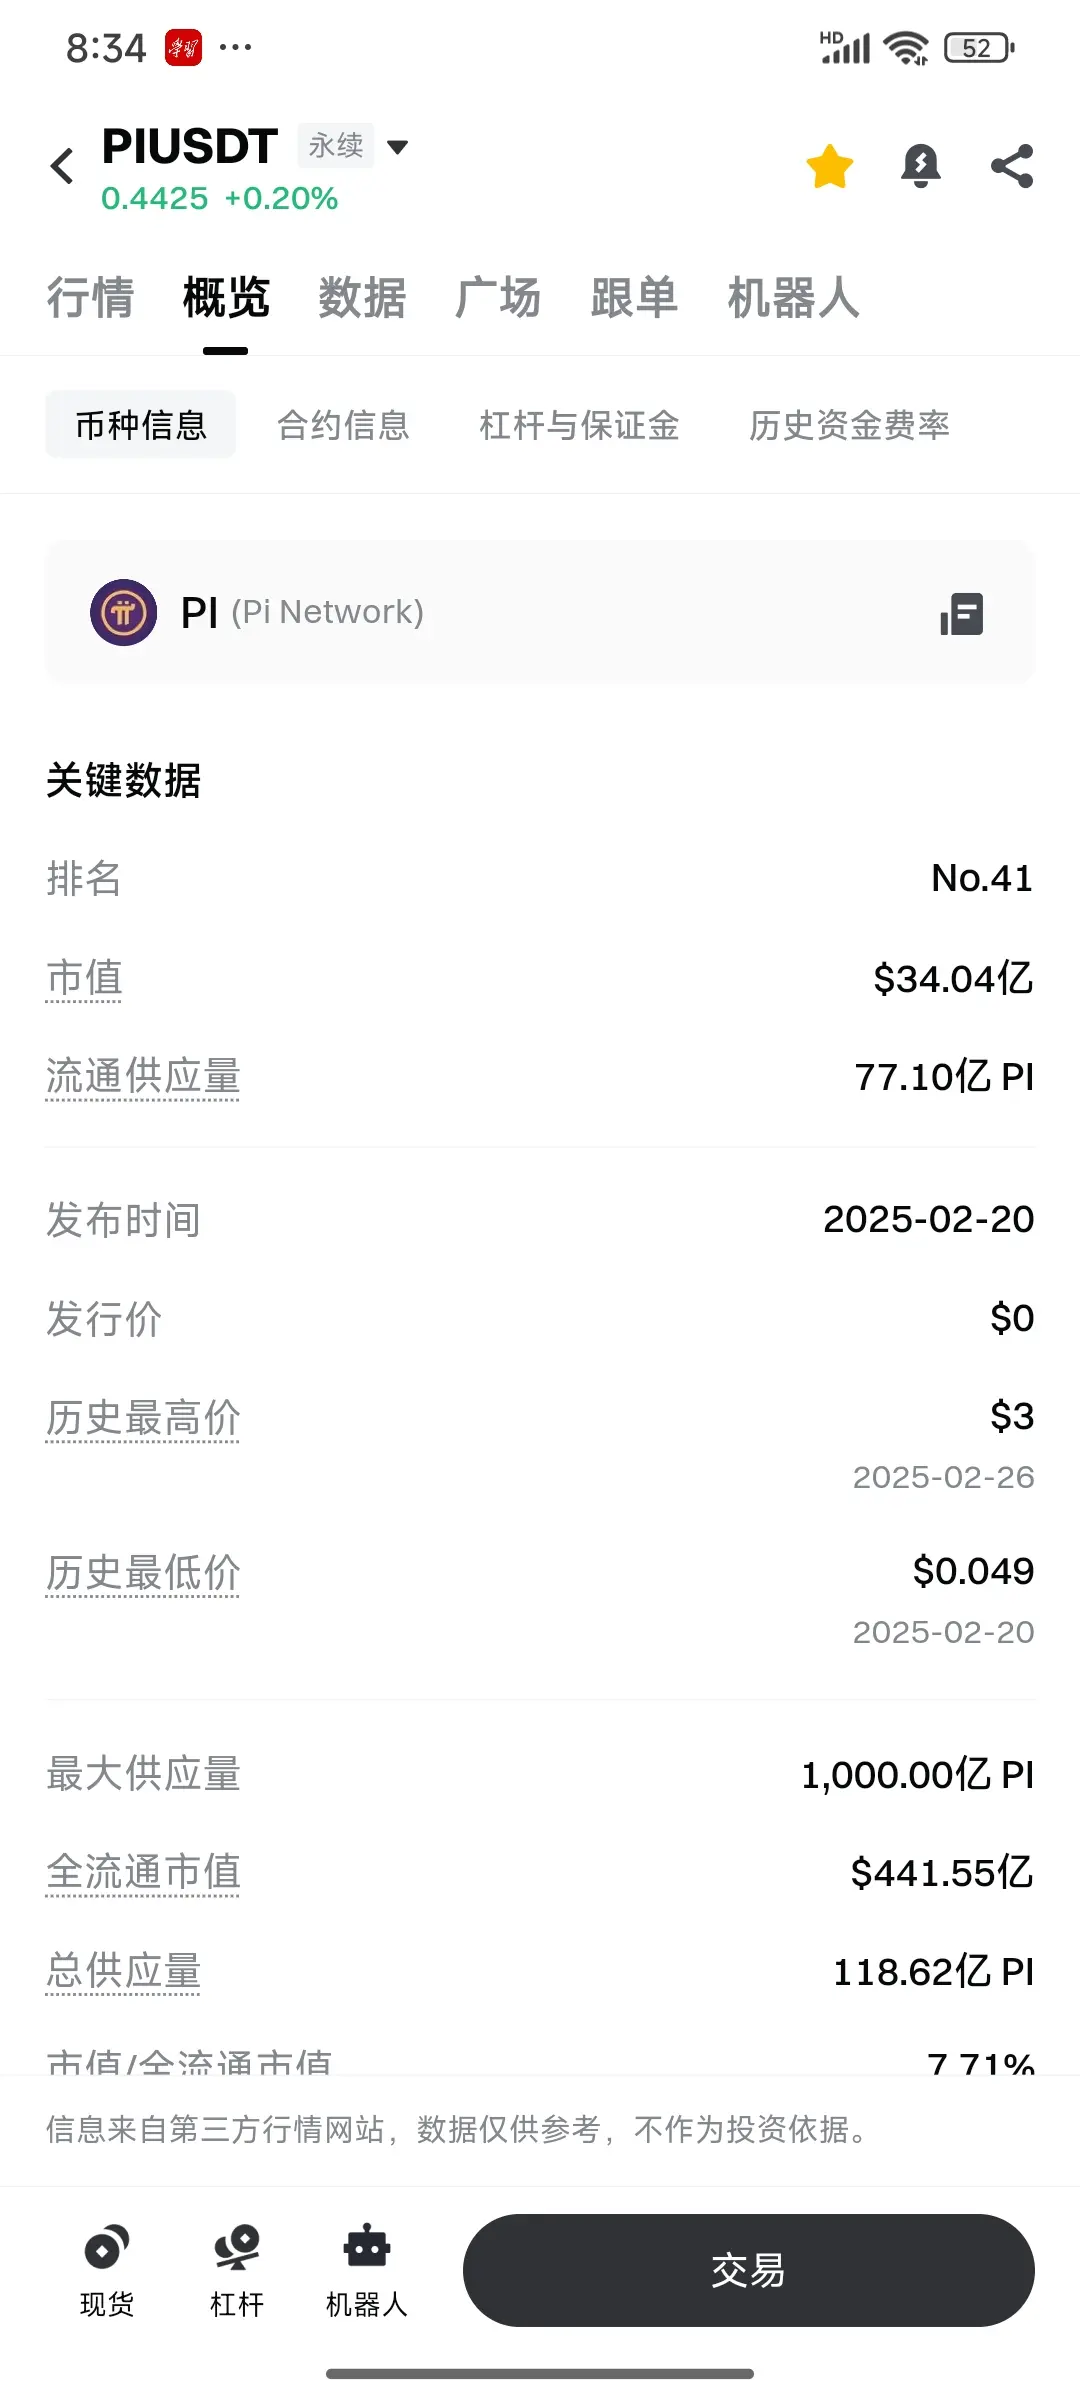Switch to the 数据 tab

(x=362, y=298)
